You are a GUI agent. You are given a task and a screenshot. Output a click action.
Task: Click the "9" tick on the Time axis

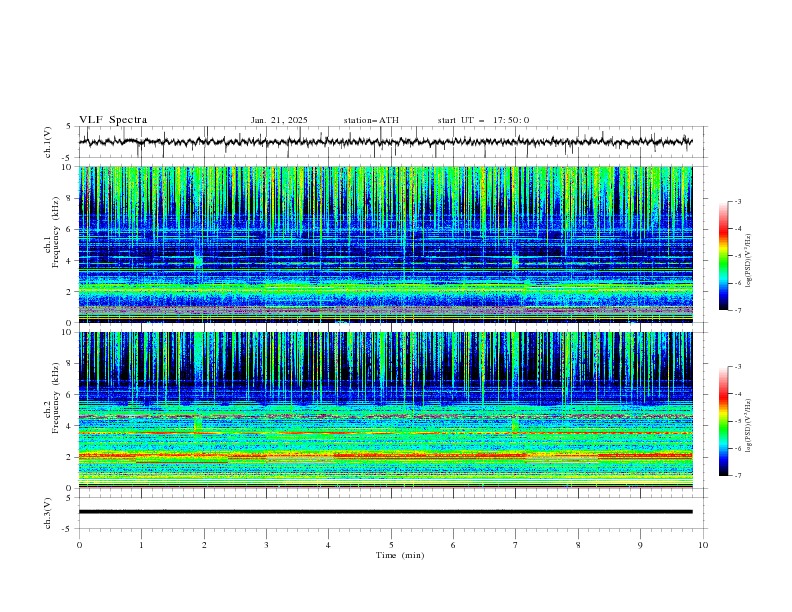[x=640, y=545]
